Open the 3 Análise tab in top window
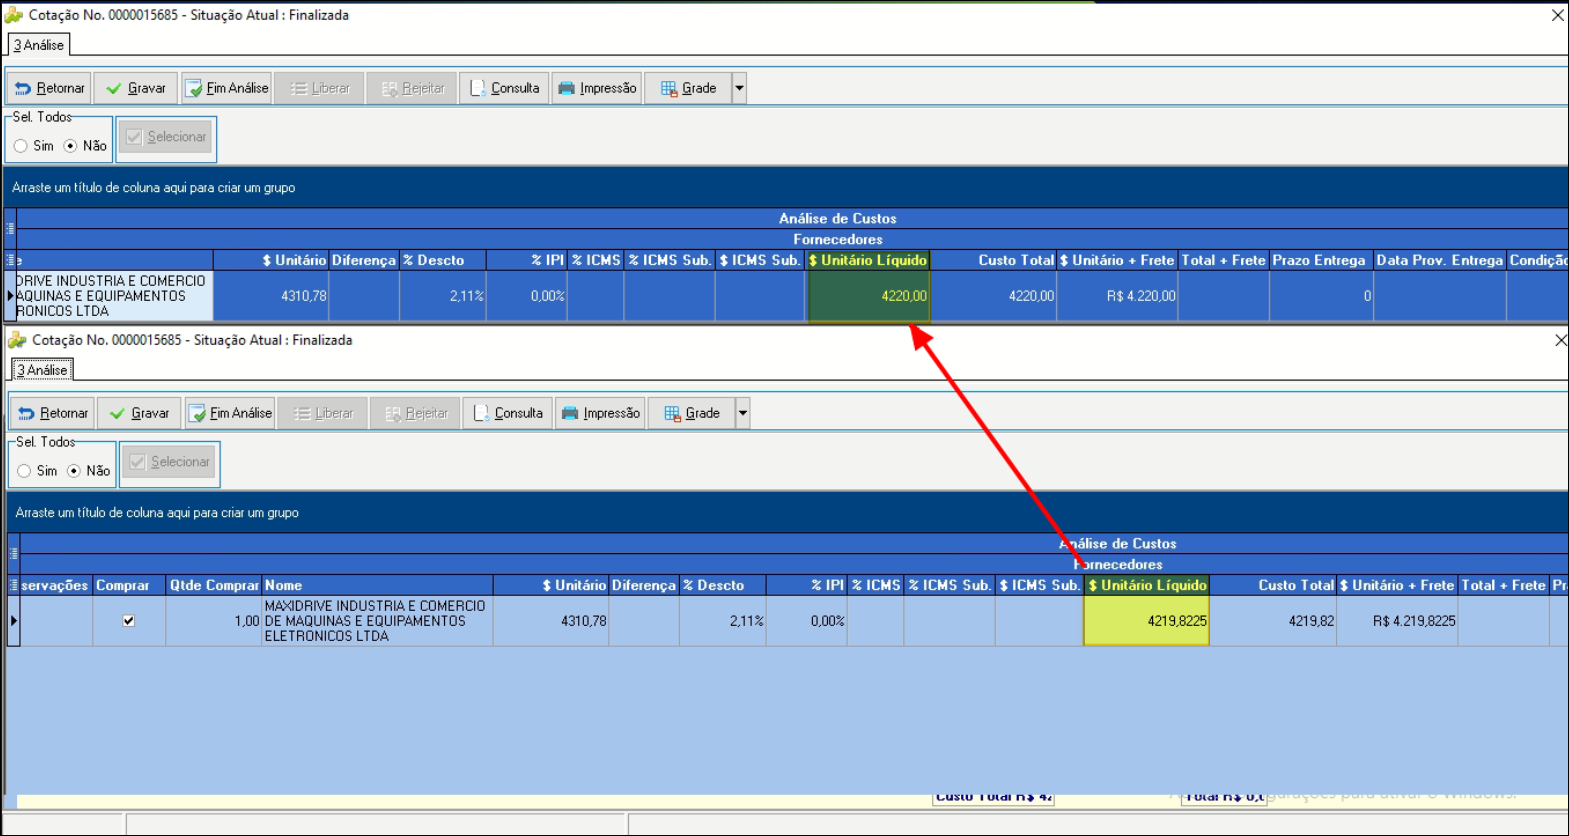Screen dimensions: 1569x836 coord(39,45)
